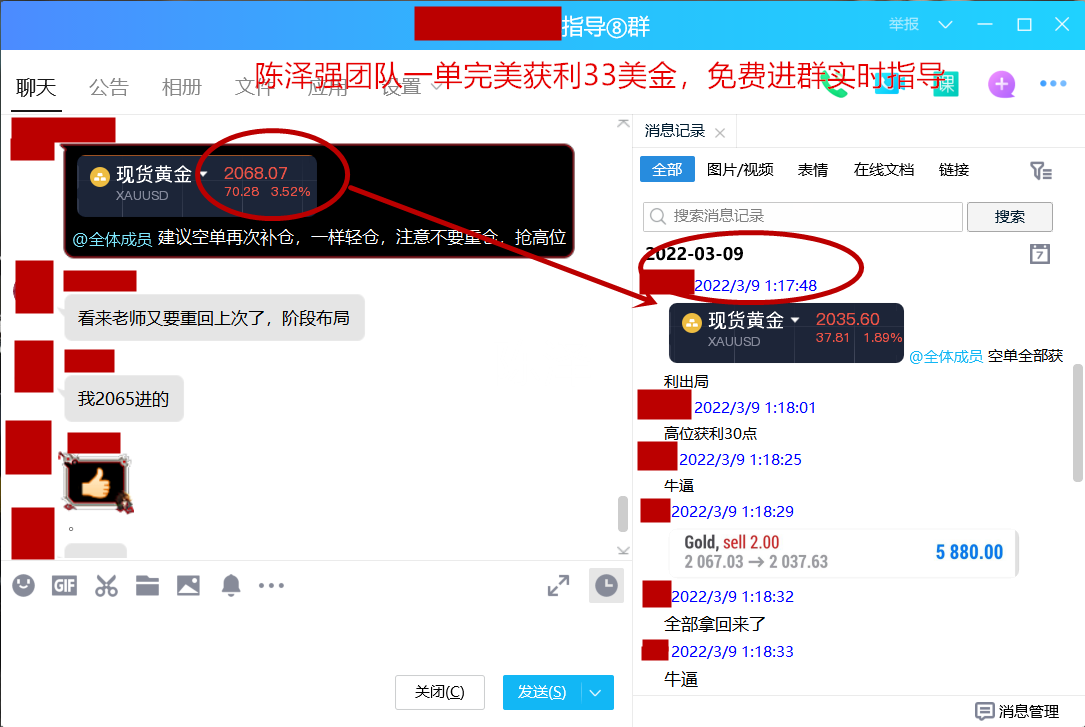This screenshot has width=1085, height=727.
Task: Select the 图片/视频 filter tab
Action: 740,170
